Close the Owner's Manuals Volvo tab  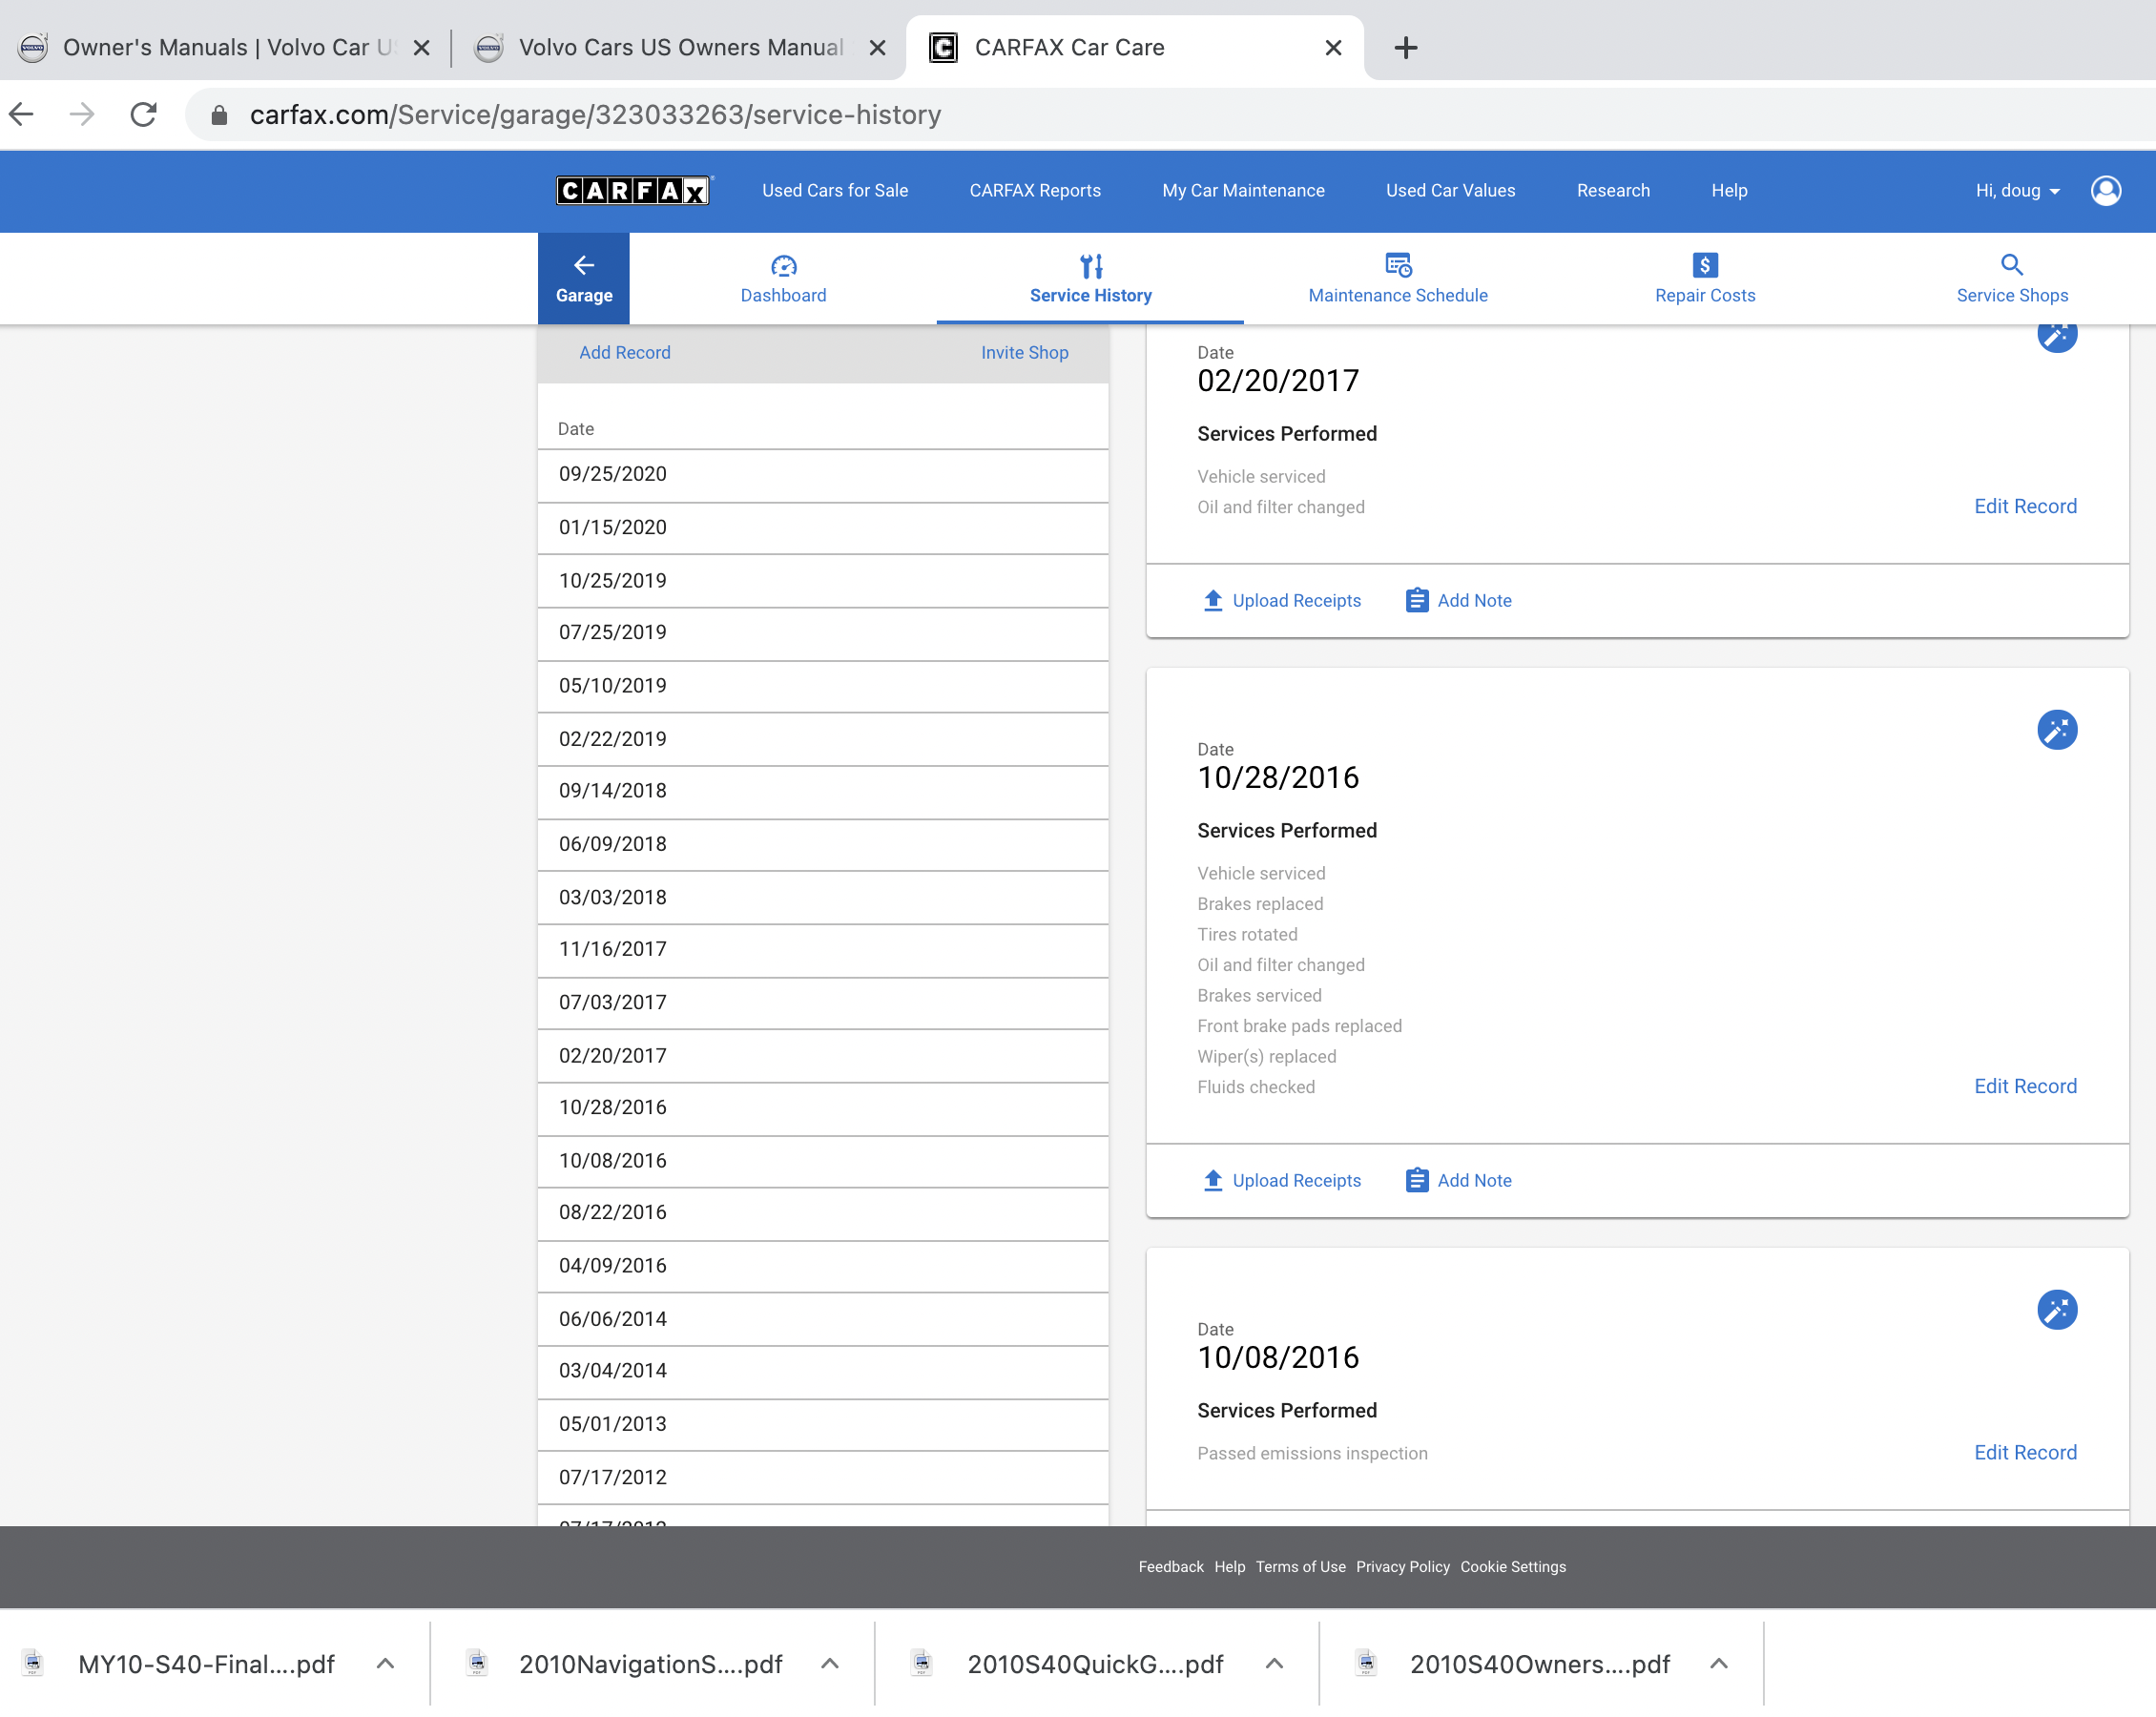422,48
